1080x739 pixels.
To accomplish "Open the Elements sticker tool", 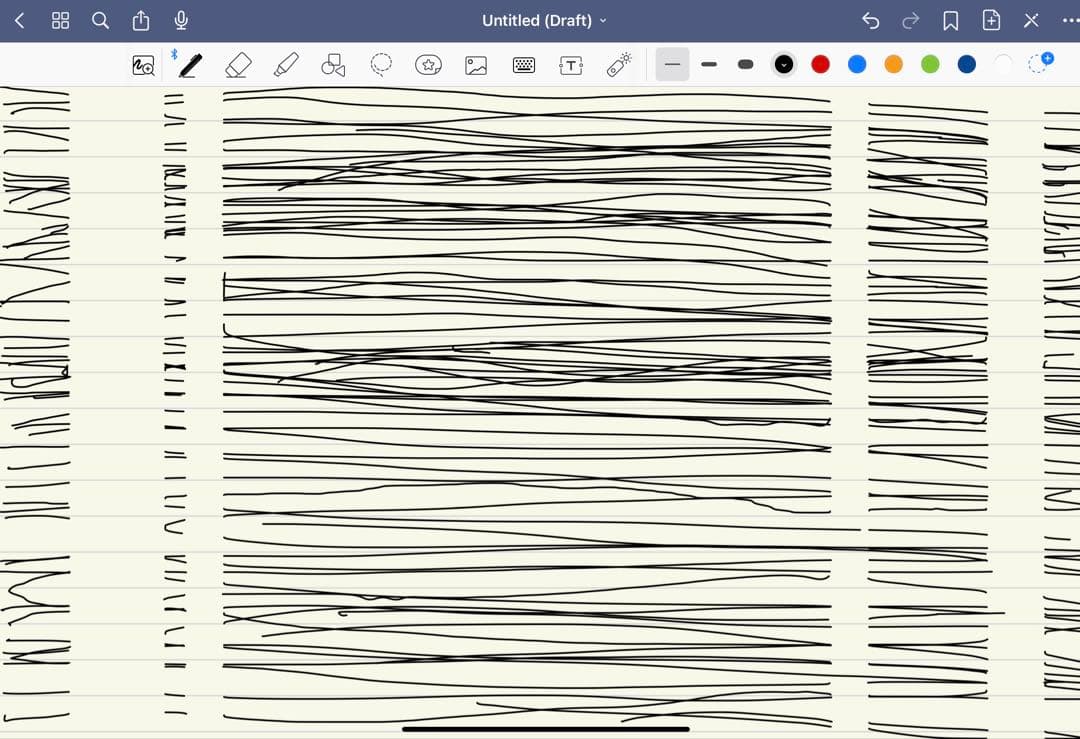I will coord(428,65).
